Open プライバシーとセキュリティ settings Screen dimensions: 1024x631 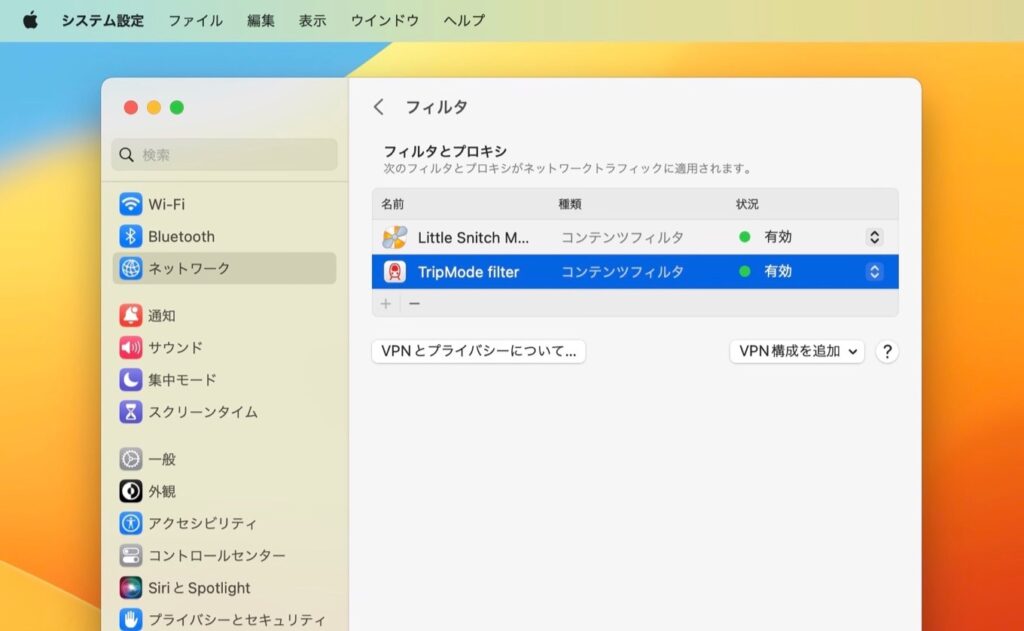click(230, 618)
